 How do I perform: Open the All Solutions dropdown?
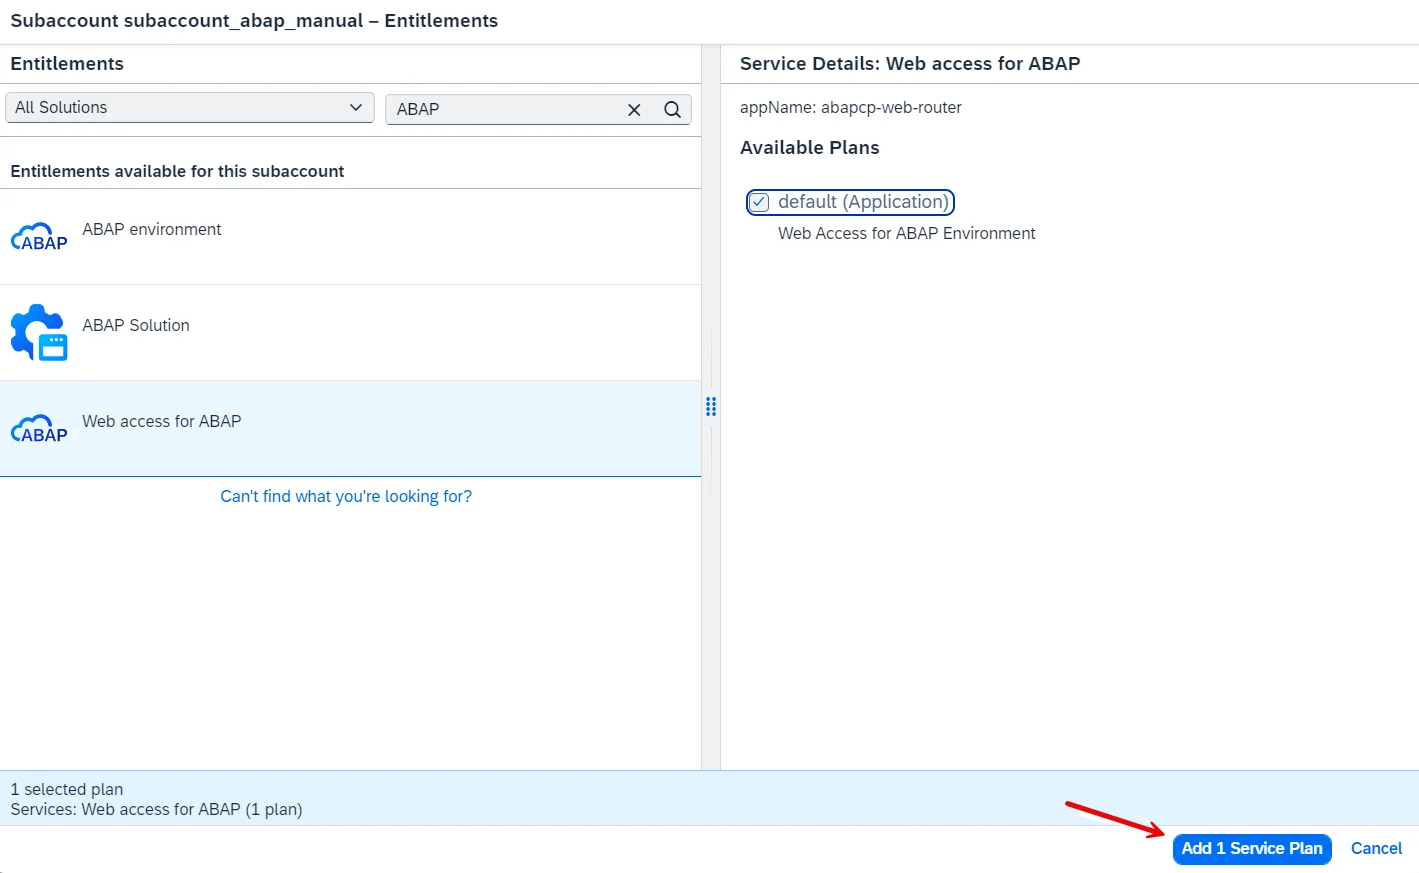click(x=190, y=108)
